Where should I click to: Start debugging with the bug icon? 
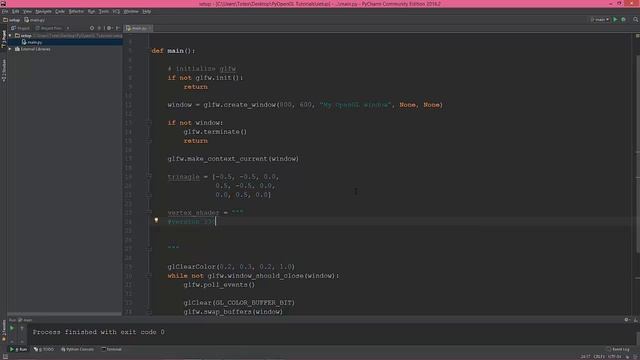click(623, 20)
